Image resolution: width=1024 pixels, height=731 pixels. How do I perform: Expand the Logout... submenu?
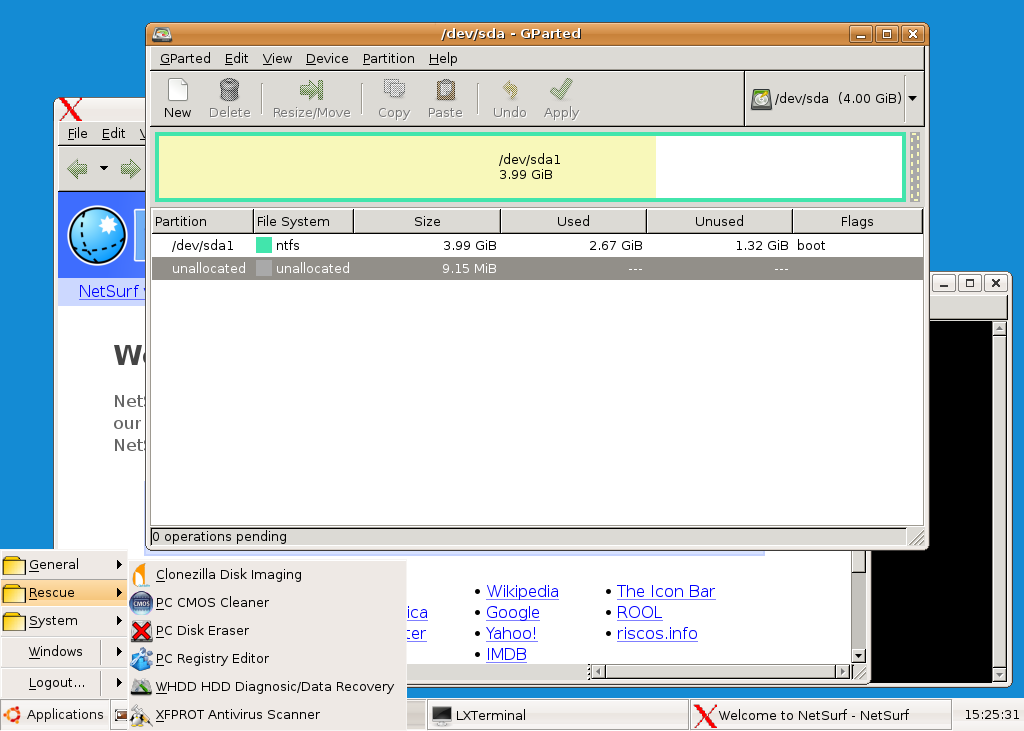tap(64, 683)
